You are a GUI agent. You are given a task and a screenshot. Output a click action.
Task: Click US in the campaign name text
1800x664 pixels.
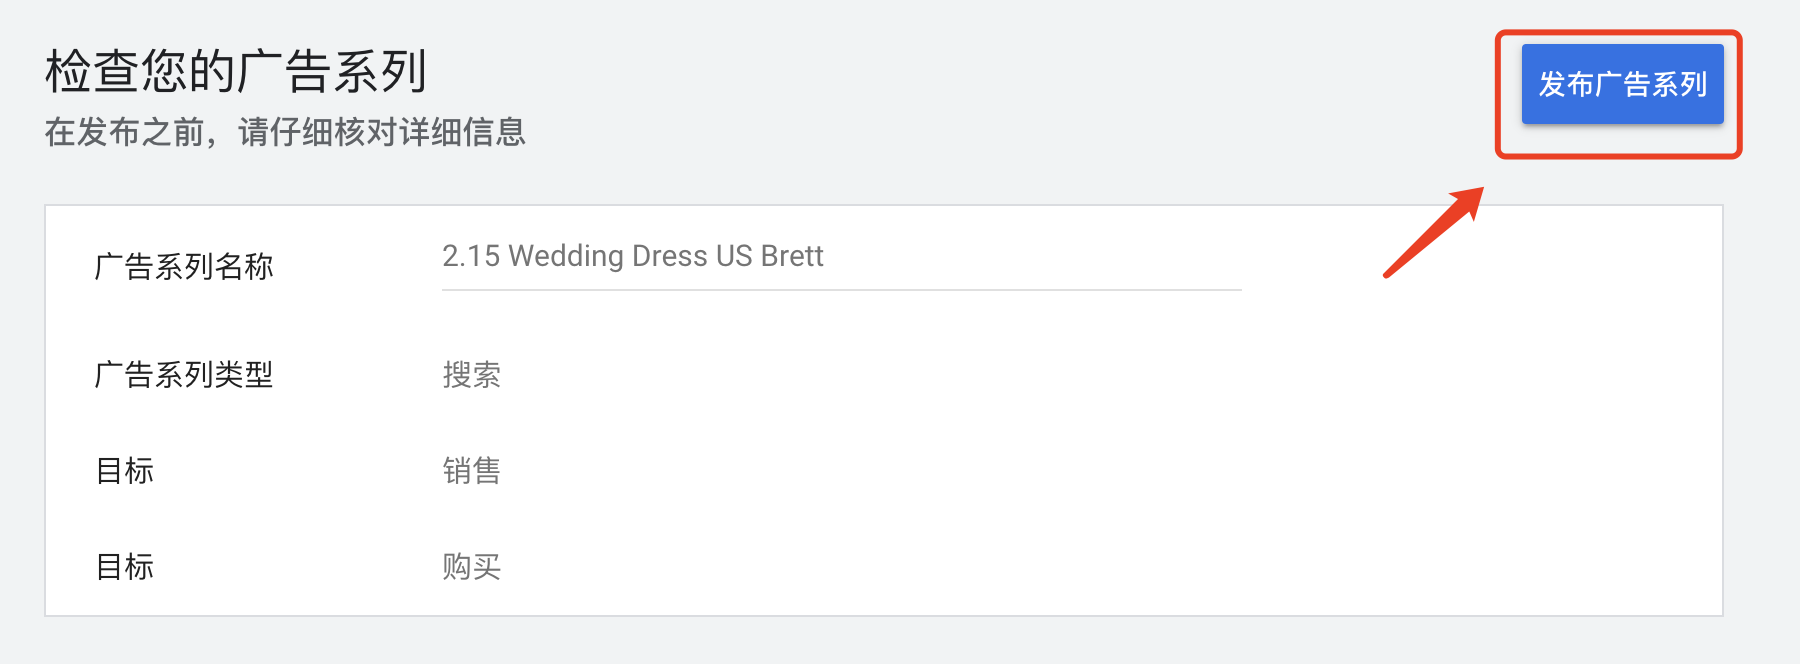[734, 256]
